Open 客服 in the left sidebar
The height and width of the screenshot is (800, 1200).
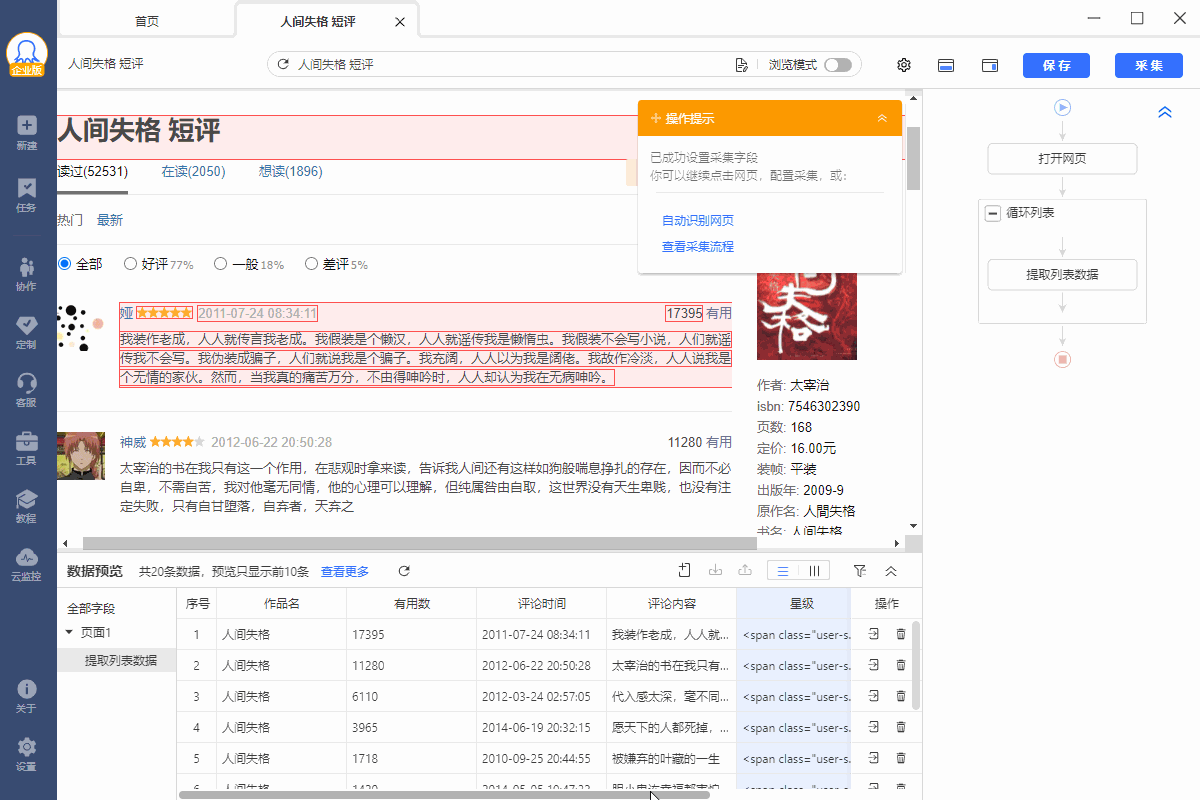(27, 390)
